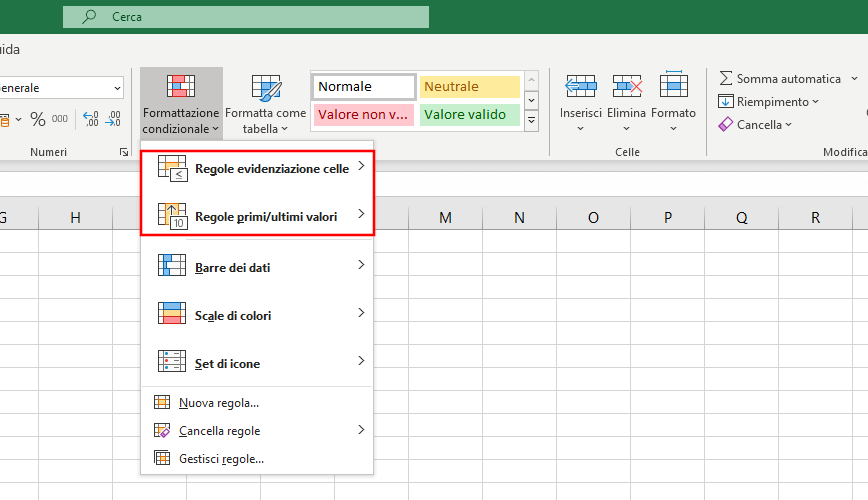Screen dimensions: 868x500
Task: Choose Gestisci regole from the menu
Action: 257,458
